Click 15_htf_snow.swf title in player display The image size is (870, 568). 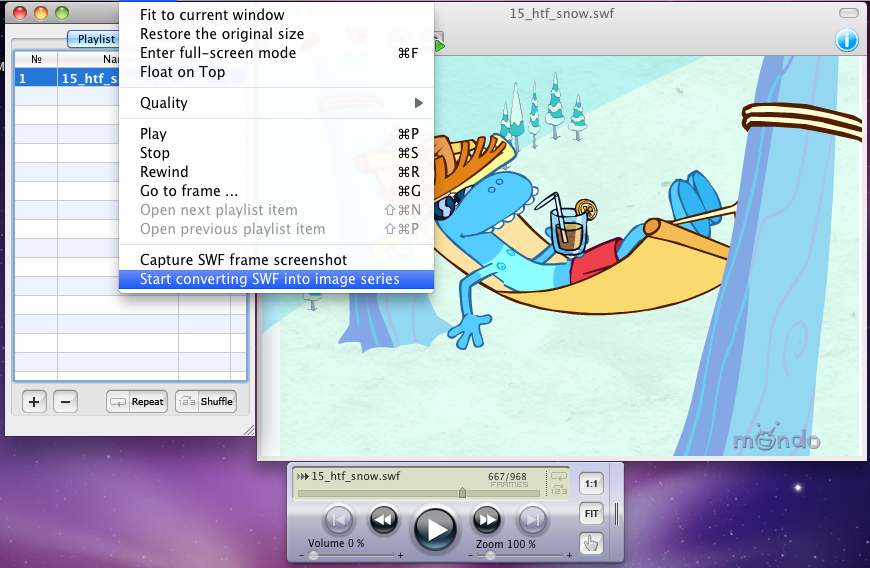pyautogui.click(x=356, y=476)
